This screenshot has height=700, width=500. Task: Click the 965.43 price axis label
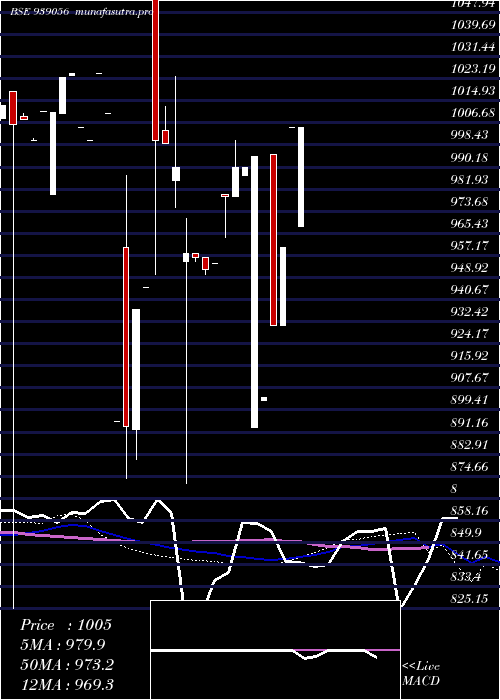470,224
